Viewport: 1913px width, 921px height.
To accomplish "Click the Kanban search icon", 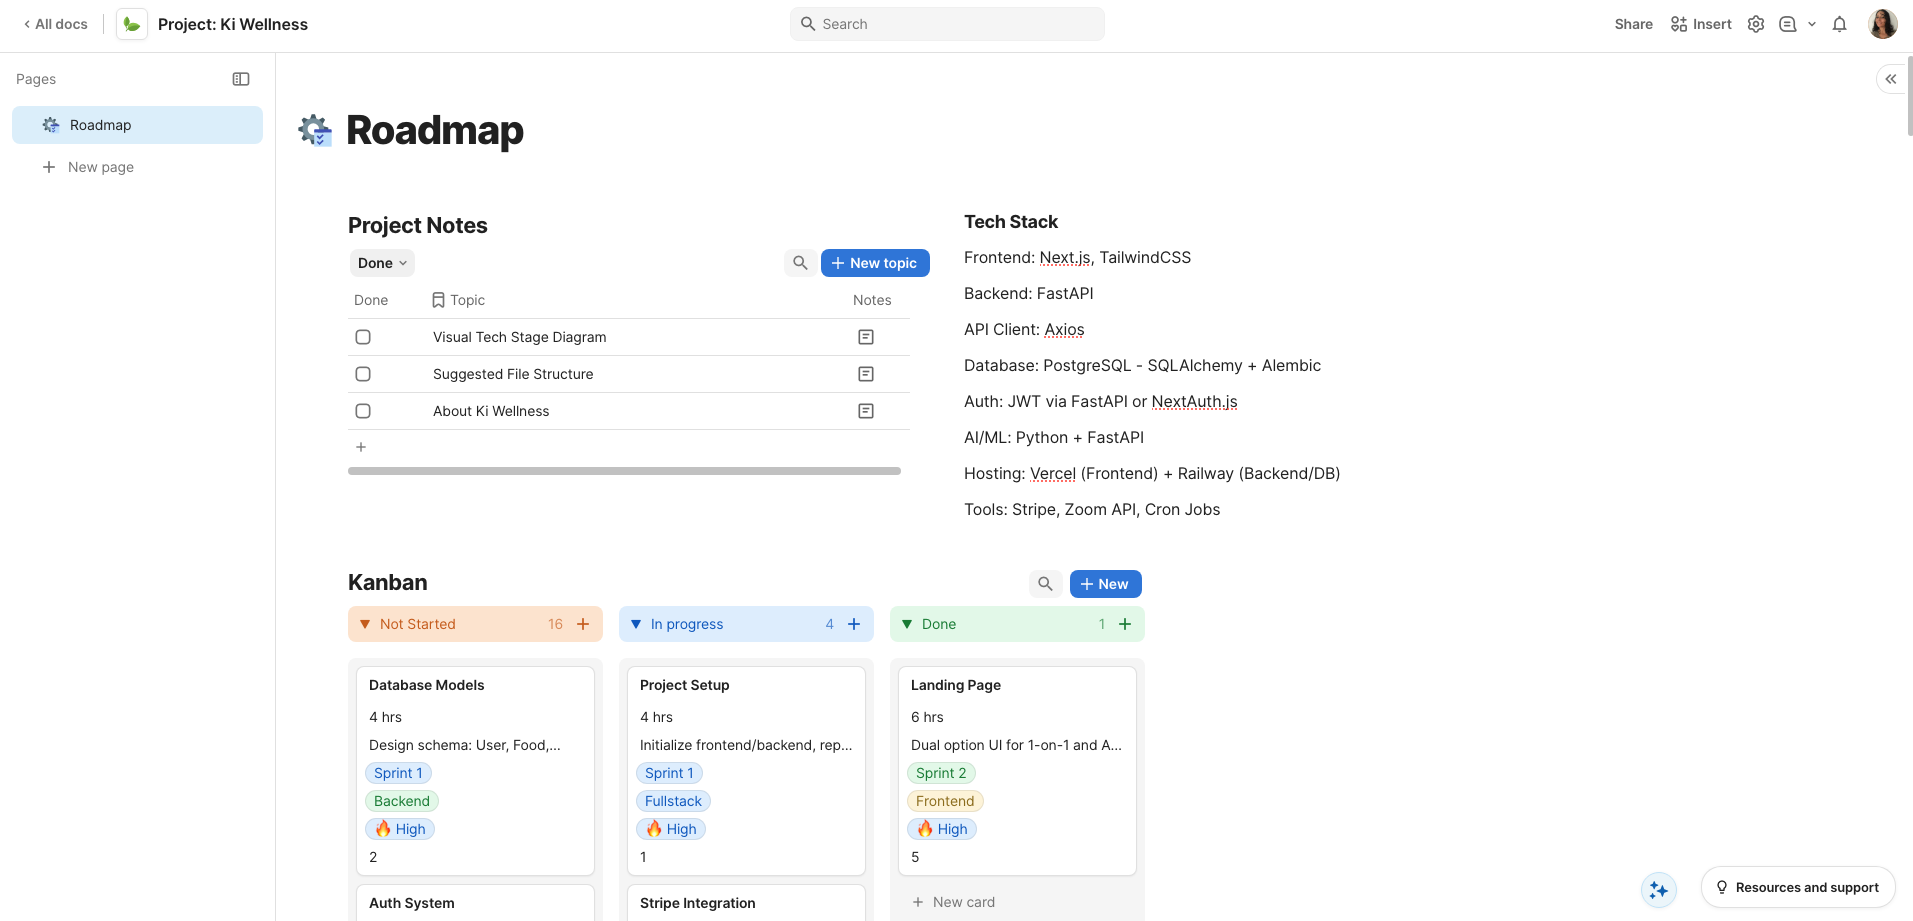I will 1045,583.
